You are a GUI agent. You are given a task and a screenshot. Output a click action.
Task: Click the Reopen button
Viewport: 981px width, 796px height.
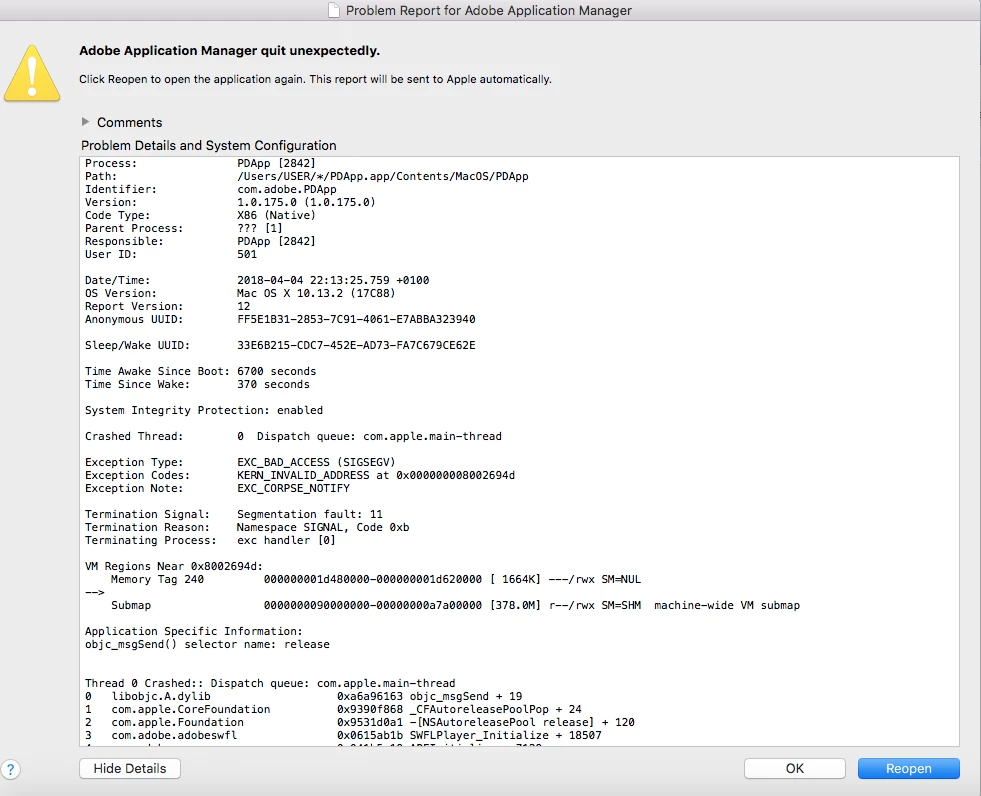(x=908, y=768)
